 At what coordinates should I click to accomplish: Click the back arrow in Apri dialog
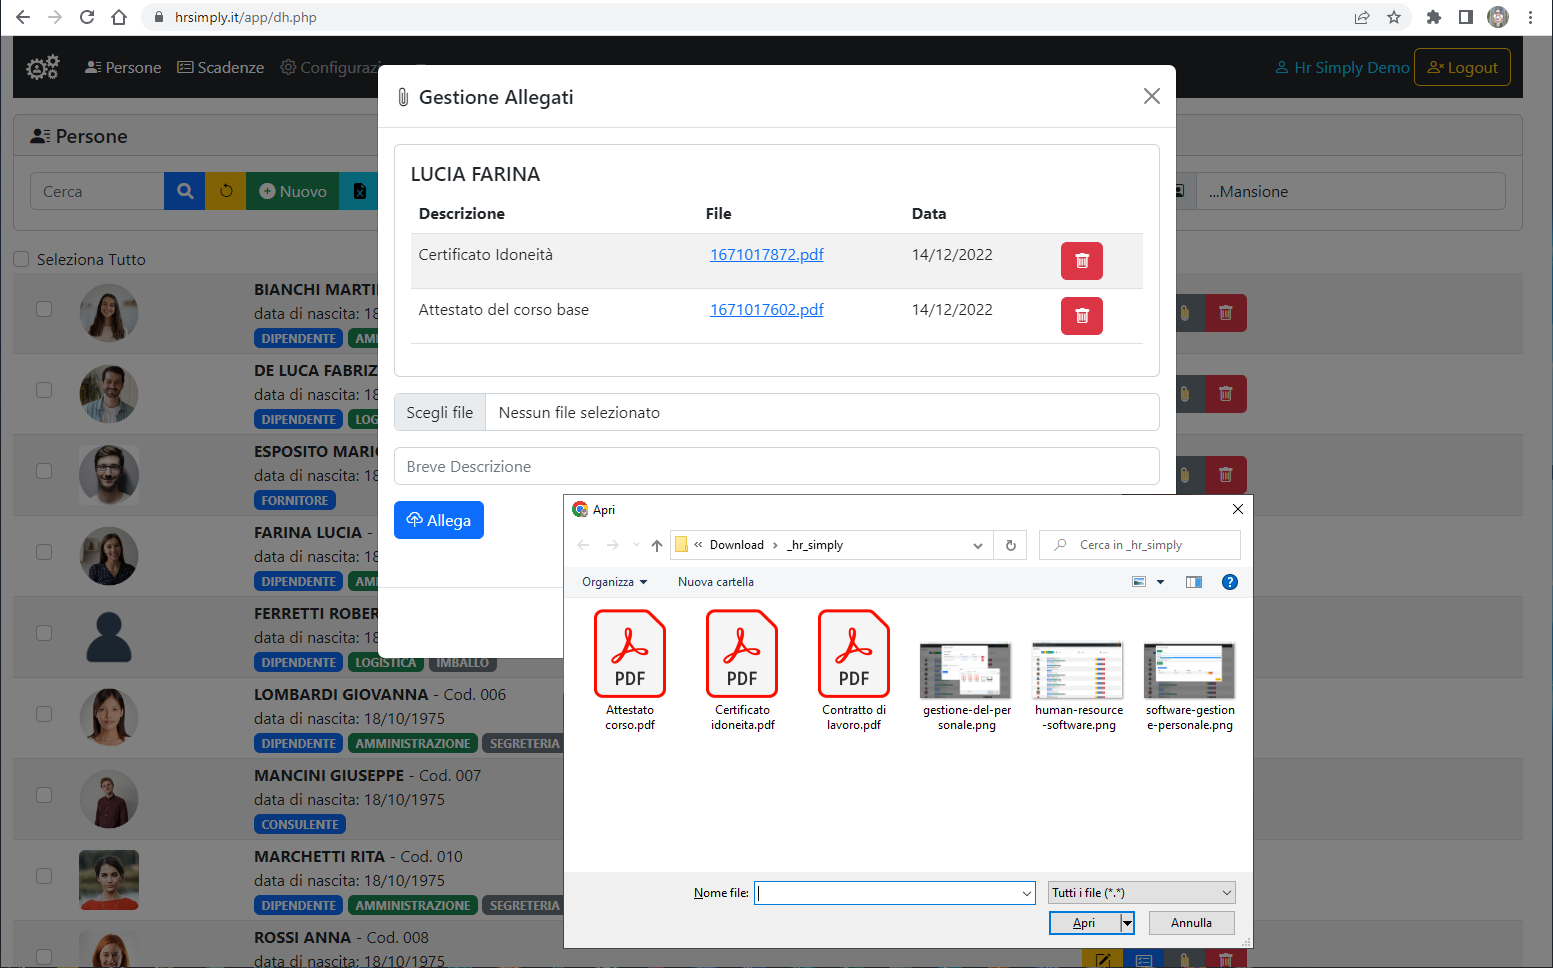(583, 545)
